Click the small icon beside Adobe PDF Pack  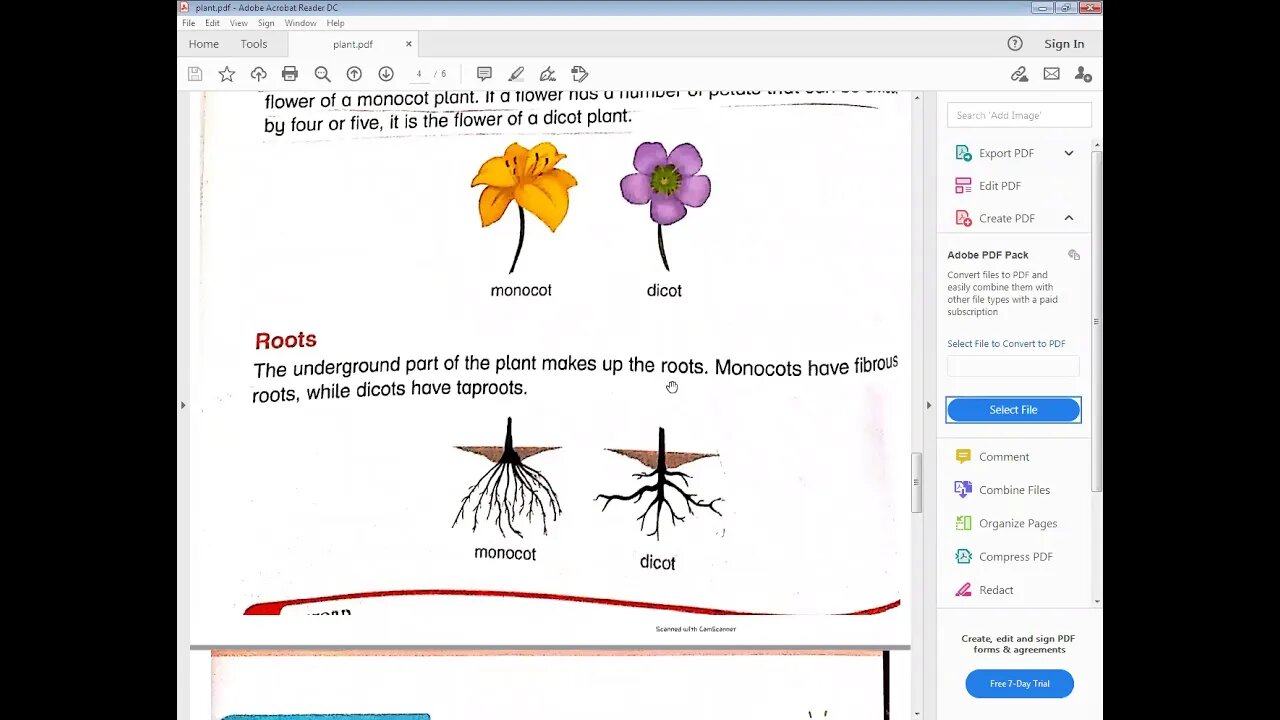click(x=1074, y=255)
